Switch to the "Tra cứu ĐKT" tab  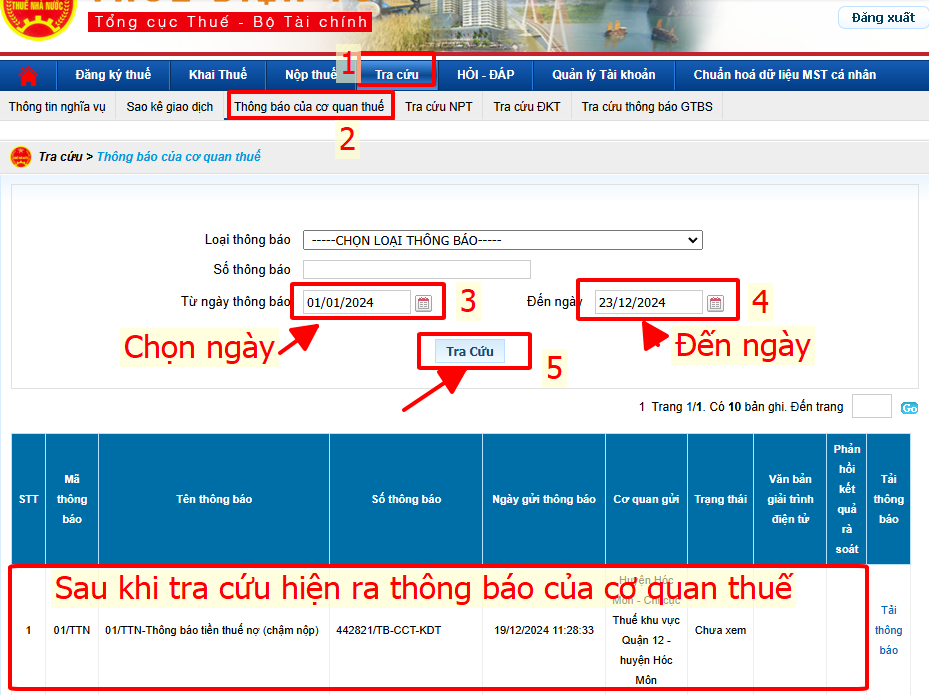[x=527, y=105]
